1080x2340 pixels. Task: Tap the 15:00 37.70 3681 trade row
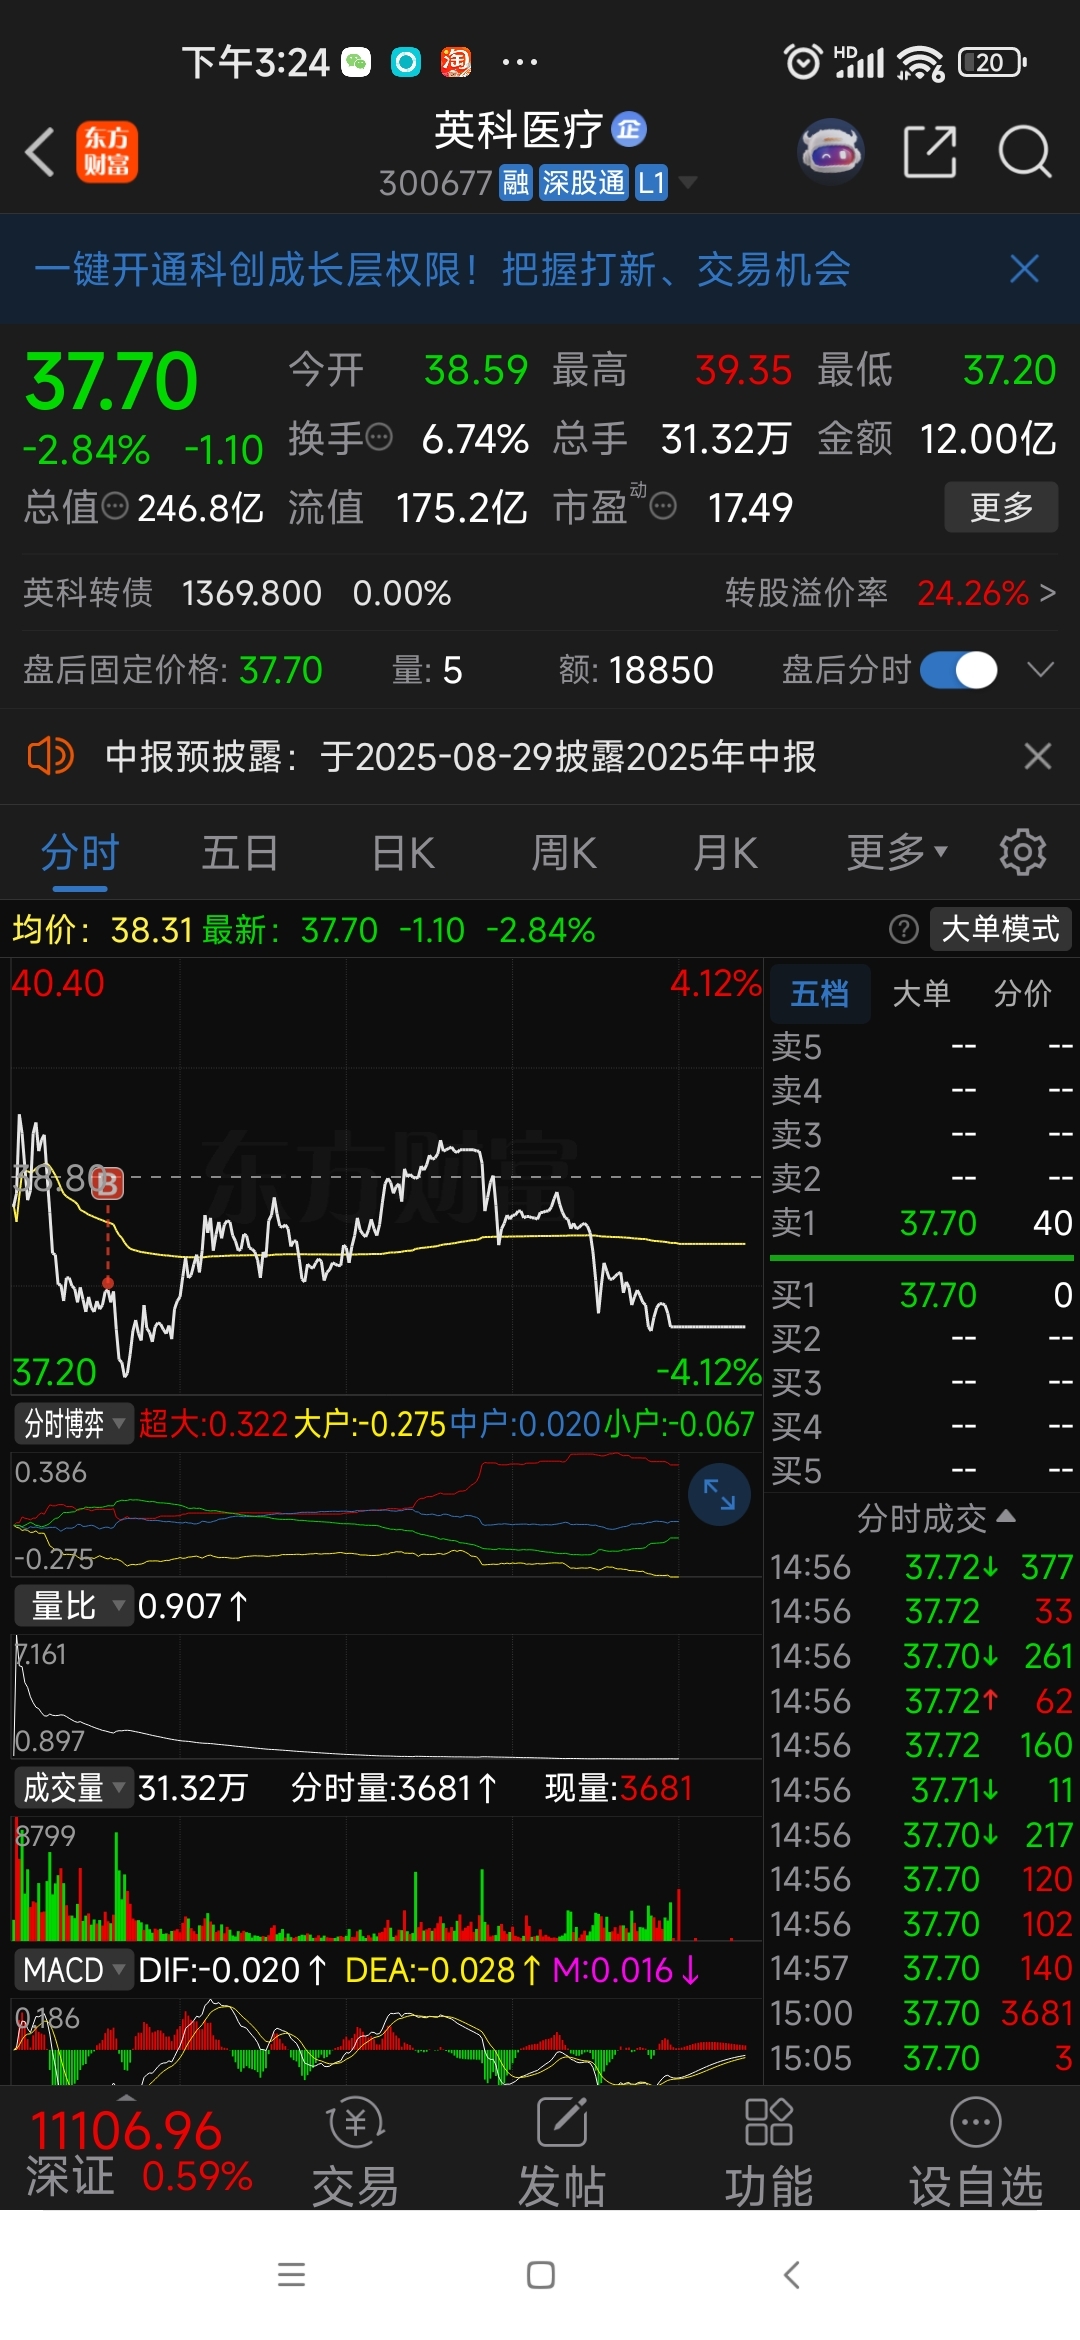tap(921, 2012)
